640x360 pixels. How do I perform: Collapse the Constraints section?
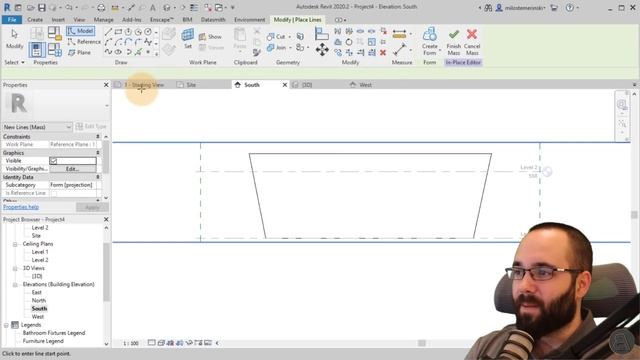(x=98, y=137)
